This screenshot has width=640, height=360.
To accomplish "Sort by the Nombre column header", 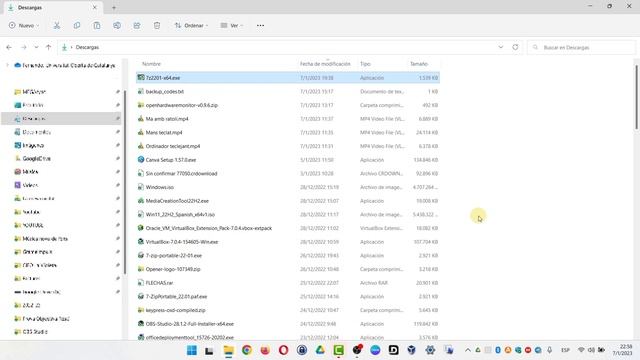I will 151,64.
